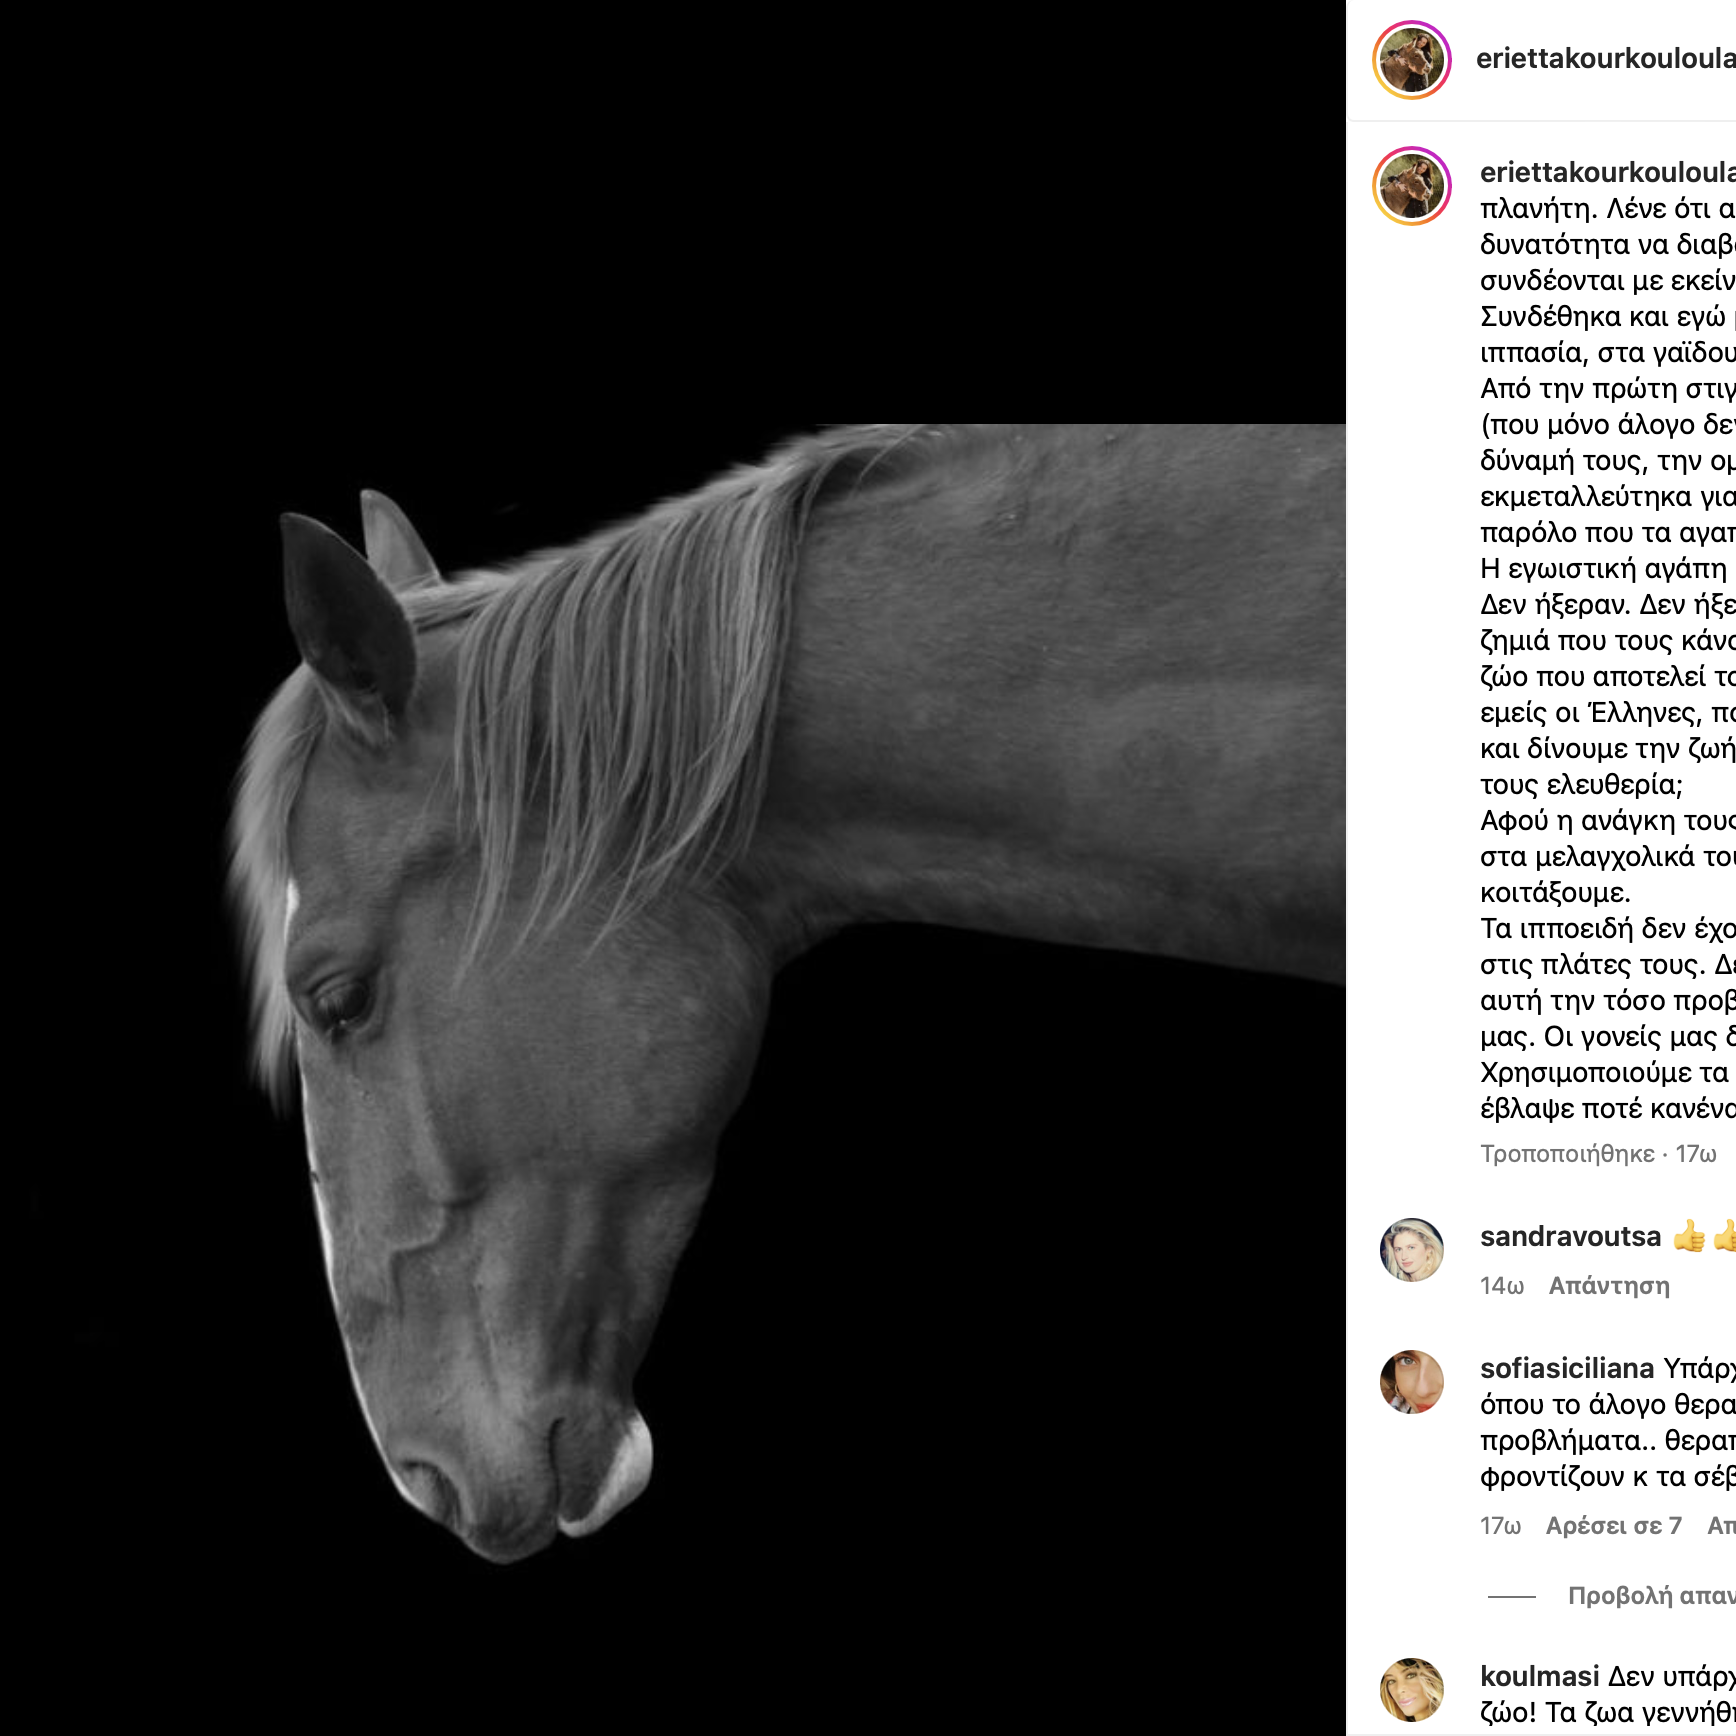Reply to sandravoutsa's comment via Απάντηση
This screenshot has width=1736, height=1736.
point(1609,1286)
